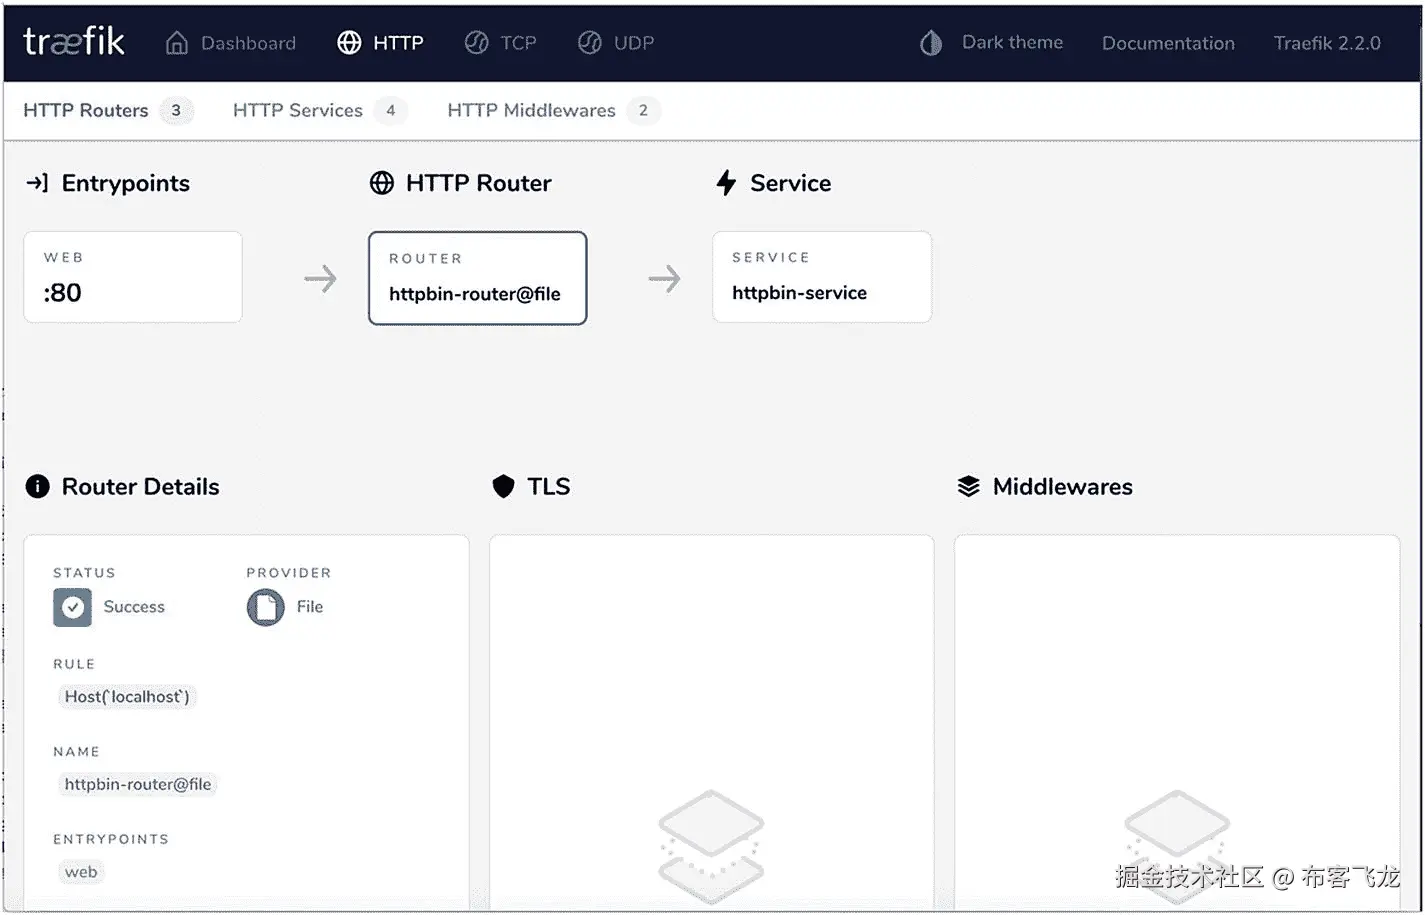Click the Host(`localhost`) rule chip
Image resolution: width=1425 pixels, height=915 pixels.
[x=127, y=697]
